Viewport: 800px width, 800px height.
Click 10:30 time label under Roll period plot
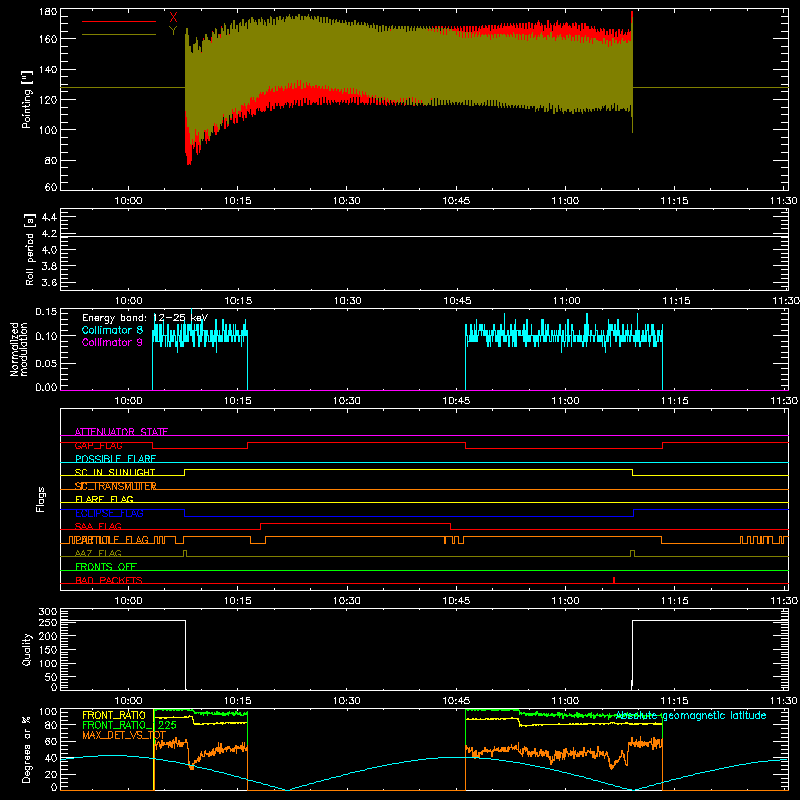coord(347,301)
